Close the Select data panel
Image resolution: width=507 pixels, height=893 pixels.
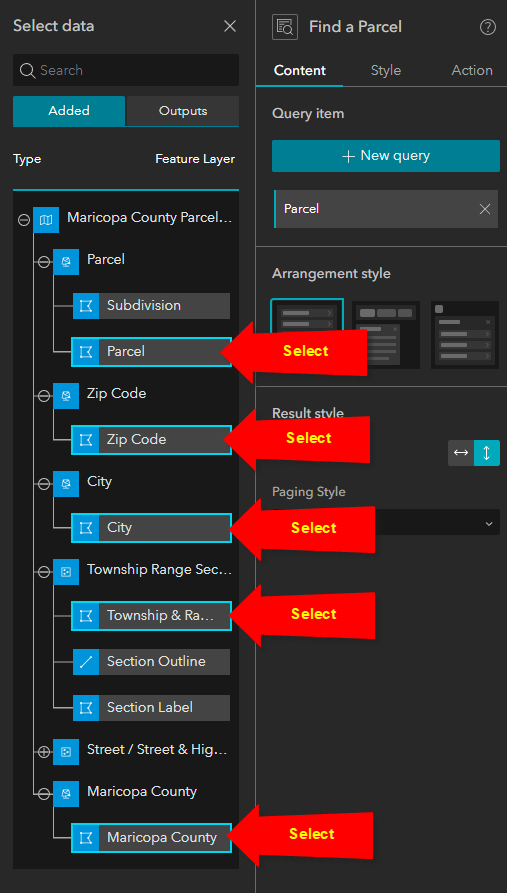pos(230,26)
